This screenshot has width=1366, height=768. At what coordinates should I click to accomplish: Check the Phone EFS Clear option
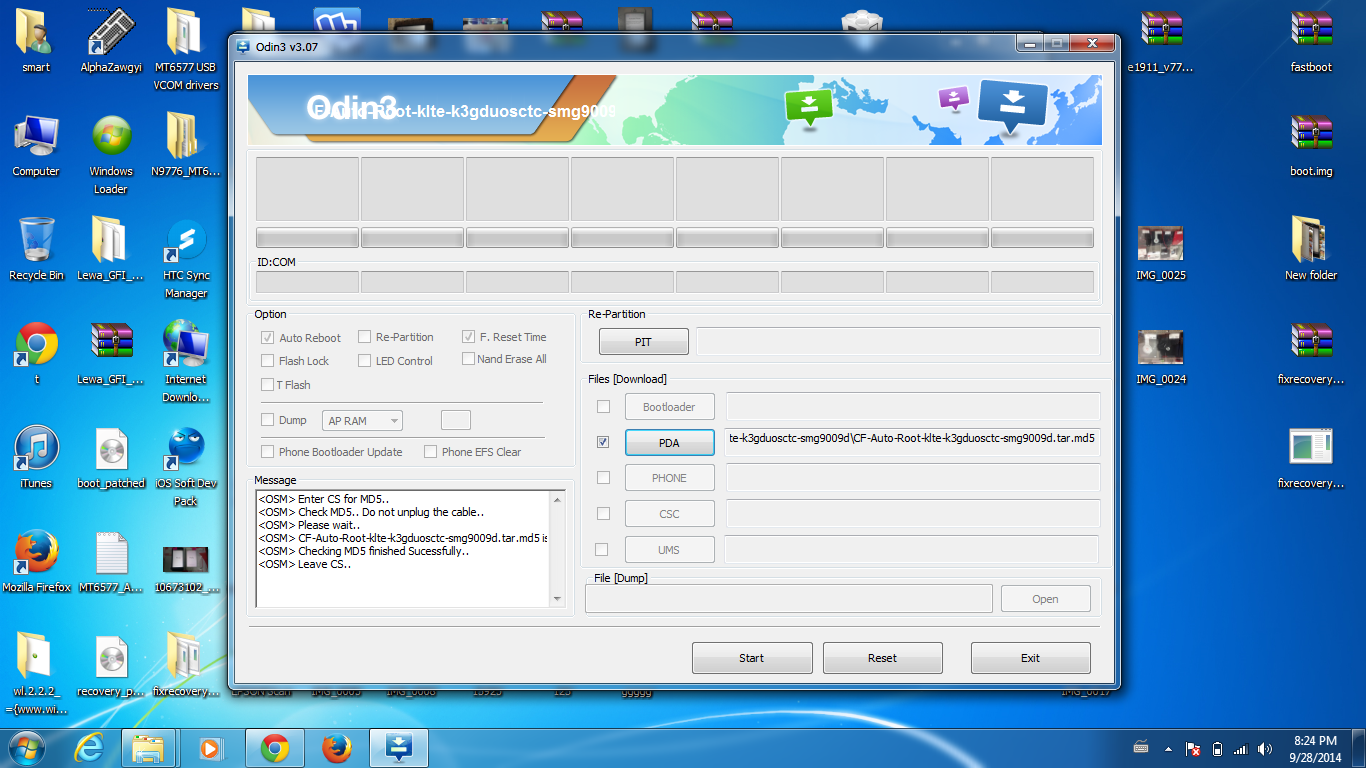[430, 452]
